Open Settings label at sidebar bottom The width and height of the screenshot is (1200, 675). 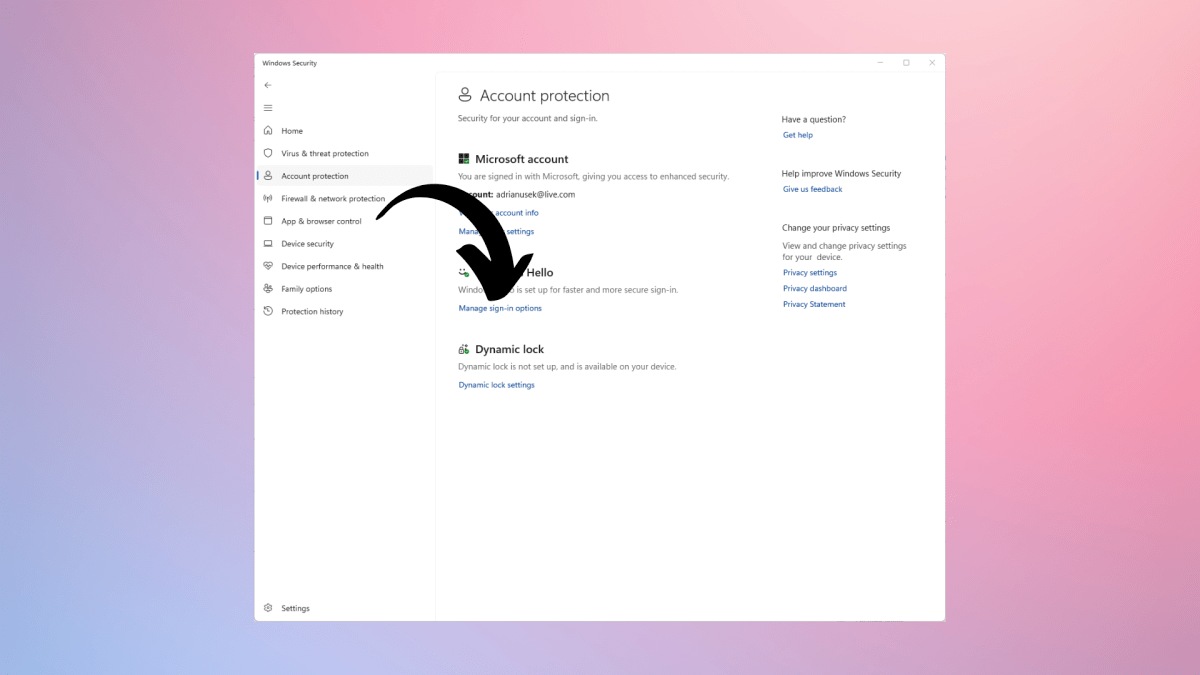[295, 608]
